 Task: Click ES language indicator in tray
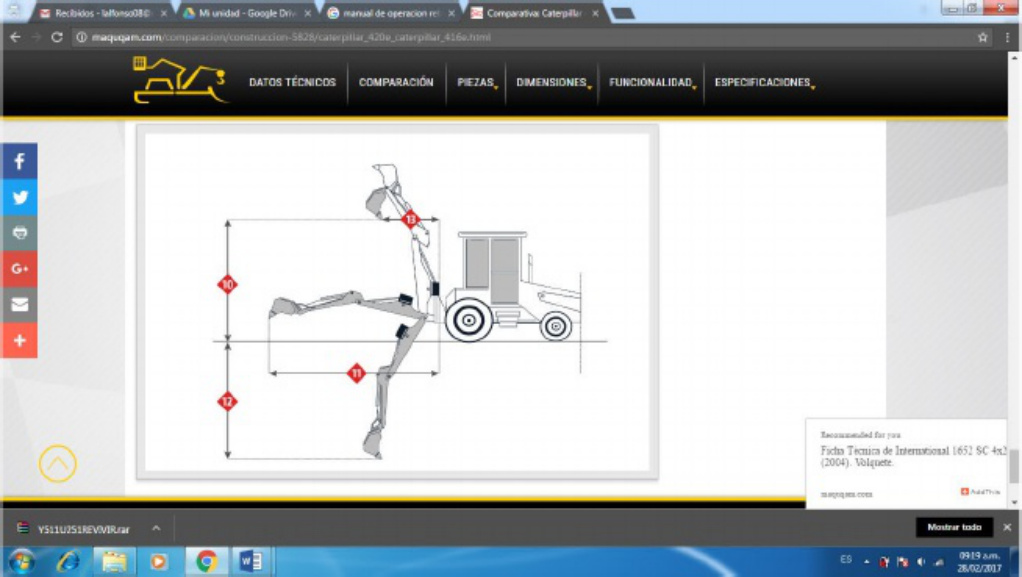[x=845, y=560]
